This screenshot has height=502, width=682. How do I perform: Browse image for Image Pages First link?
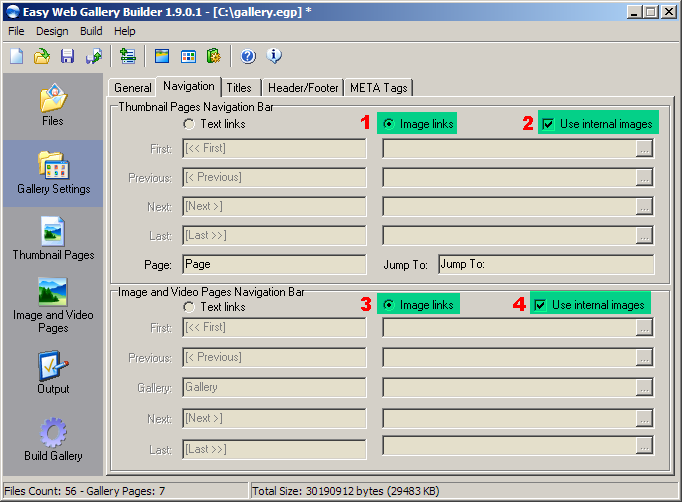tap(644, 328)
